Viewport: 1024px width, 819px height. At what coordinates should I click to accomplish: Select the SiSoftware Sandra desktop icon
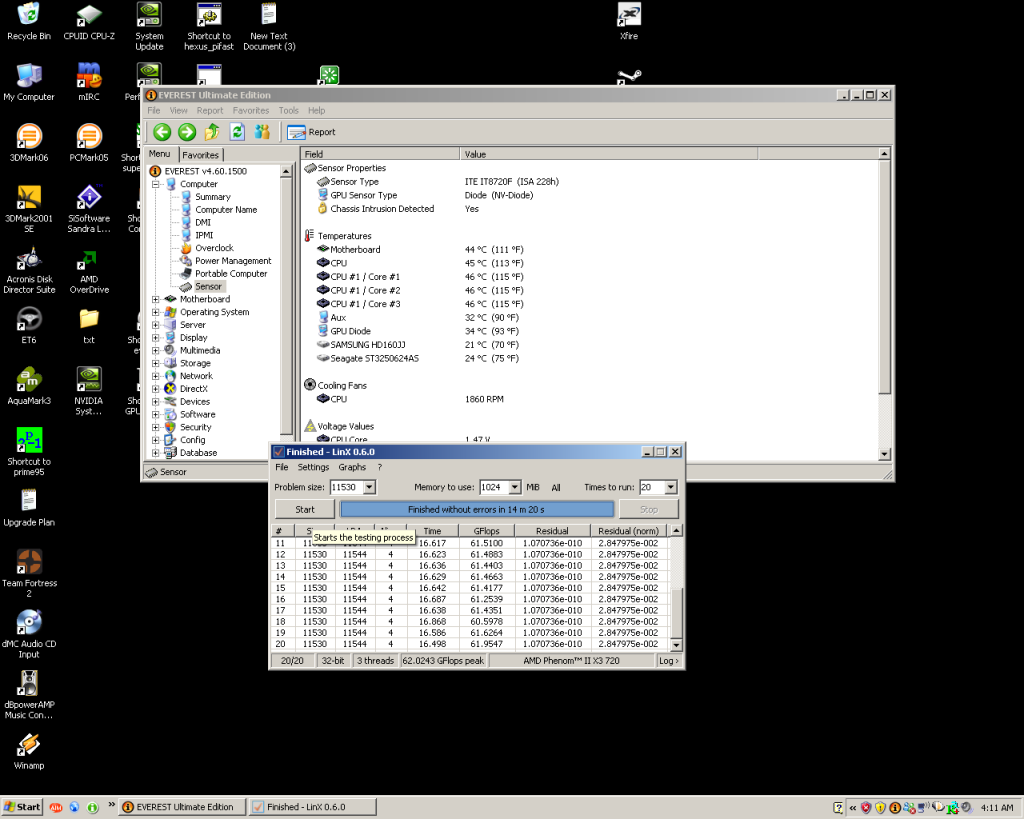click(x=89, y=209)
